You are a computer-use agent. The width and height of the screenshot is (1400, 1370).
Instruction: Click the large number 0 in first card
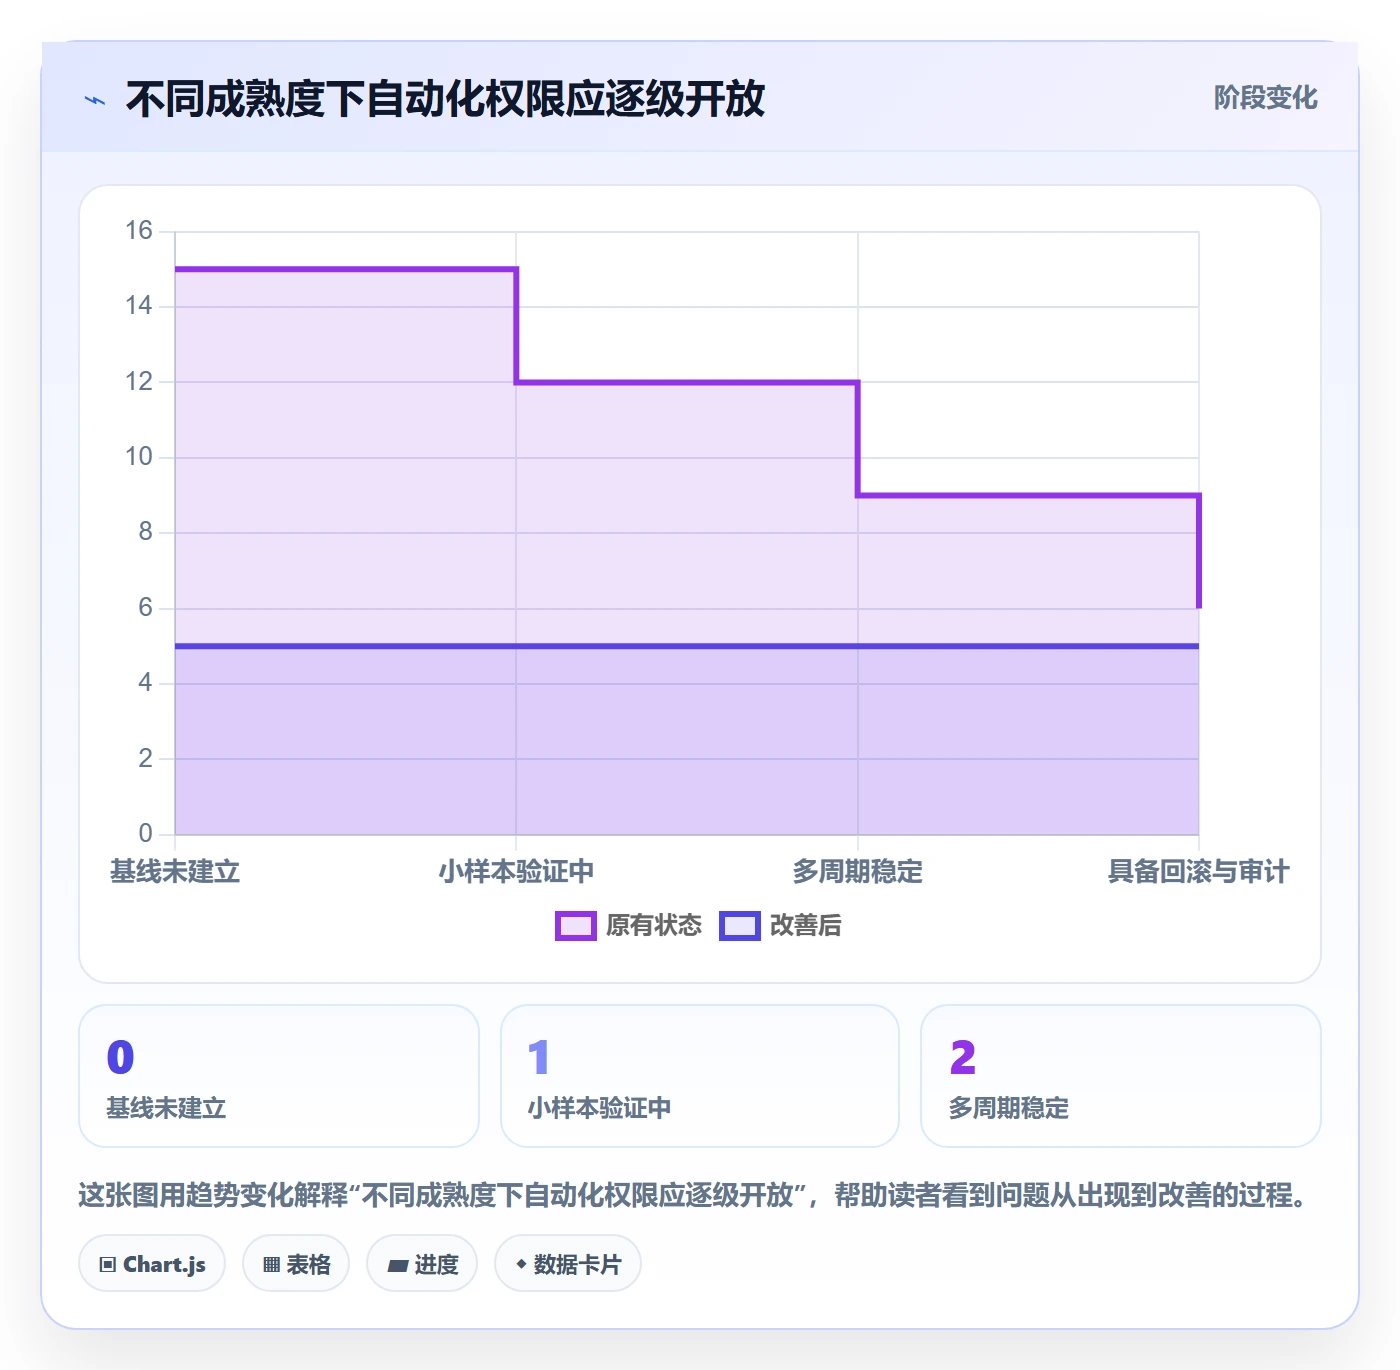pos(120,1057)
